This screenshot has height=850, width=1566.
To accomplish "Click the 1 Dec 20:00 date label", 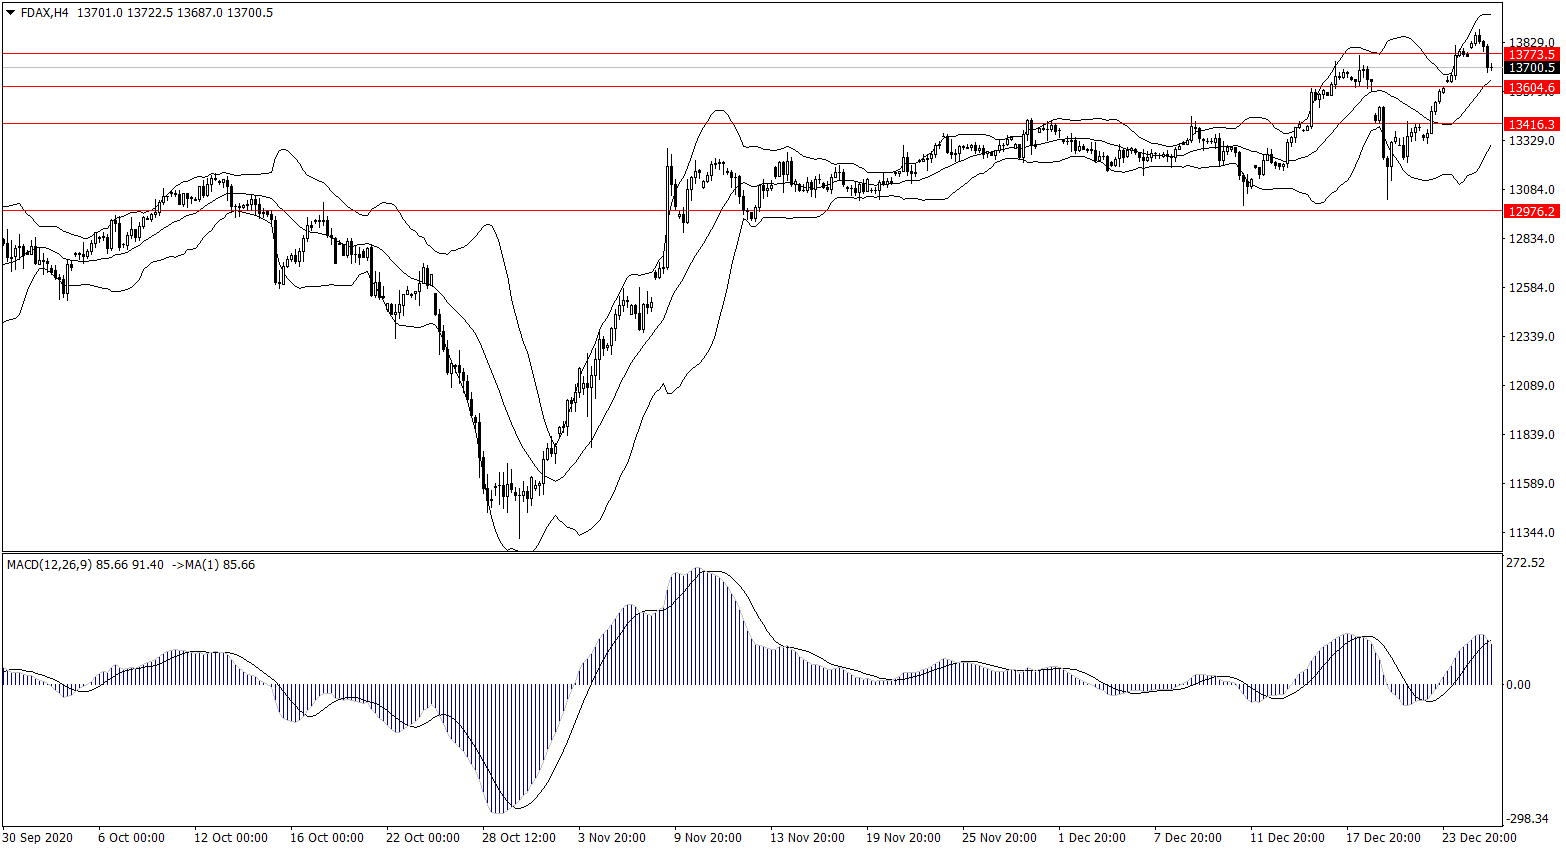I will pos(1092,838).
